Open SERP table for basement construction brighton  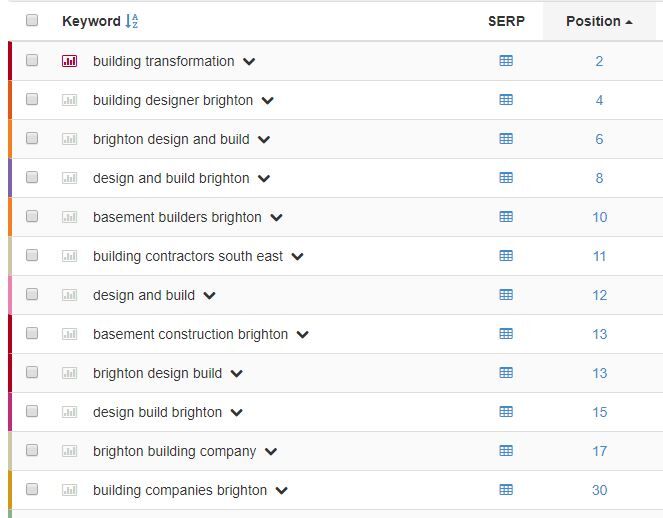(x=506, y=334)
